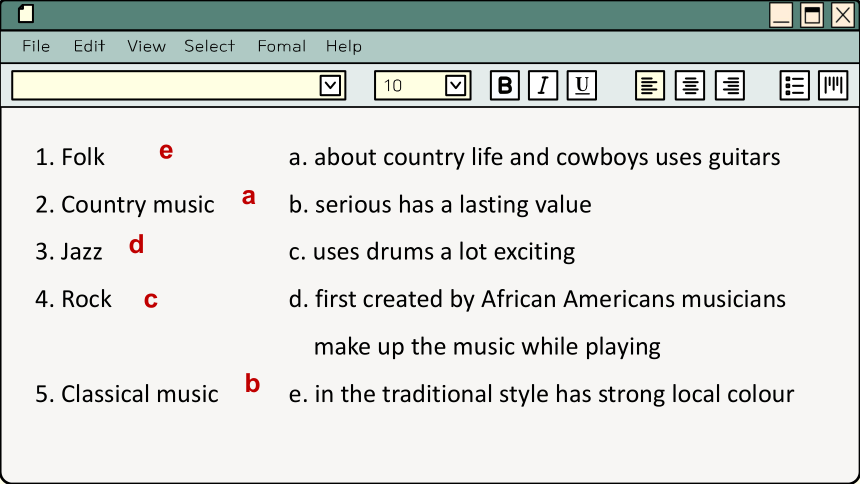Viewport: 860px width, 484px height.
Task: Maximize the editor window
Action: coord(812,15)
